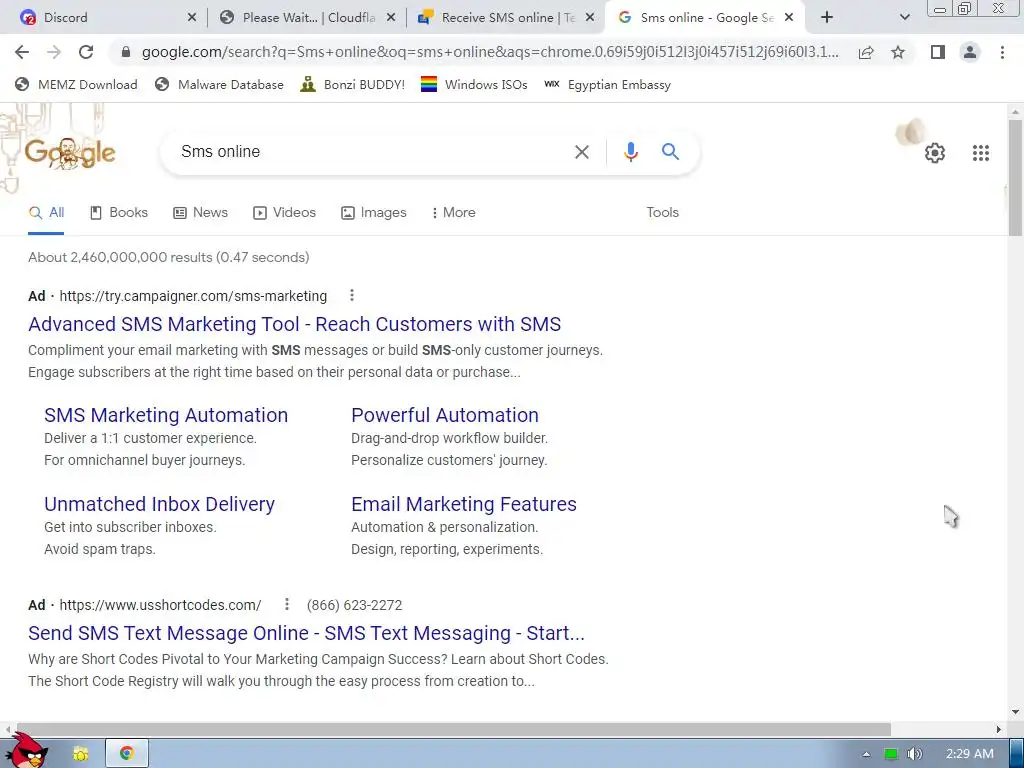1024x768 pixels.
Task: Close the Discord tab
Action: 192,18
